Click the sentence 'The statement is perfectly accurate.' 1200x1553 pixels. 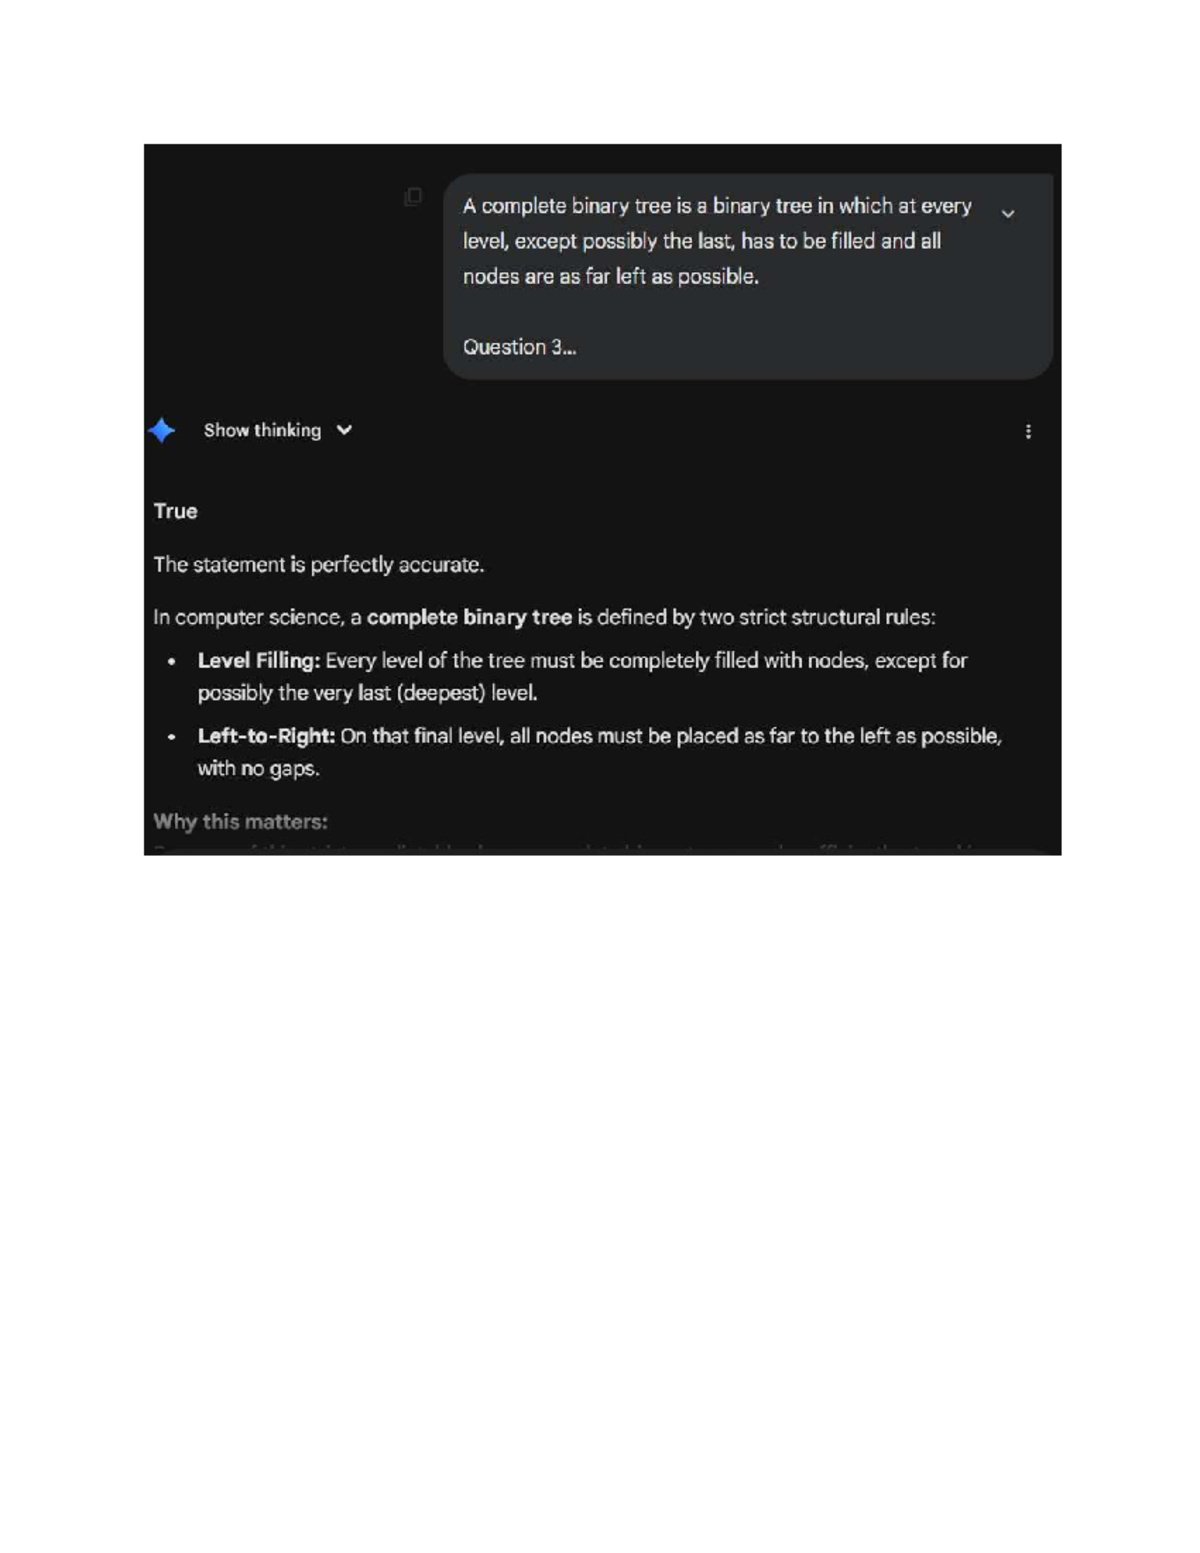(318, 565)
